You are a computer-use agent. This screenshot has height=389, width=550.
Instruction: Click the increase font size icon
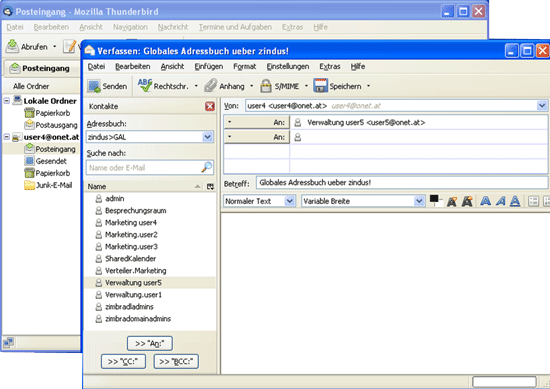[x=467, y=201]
